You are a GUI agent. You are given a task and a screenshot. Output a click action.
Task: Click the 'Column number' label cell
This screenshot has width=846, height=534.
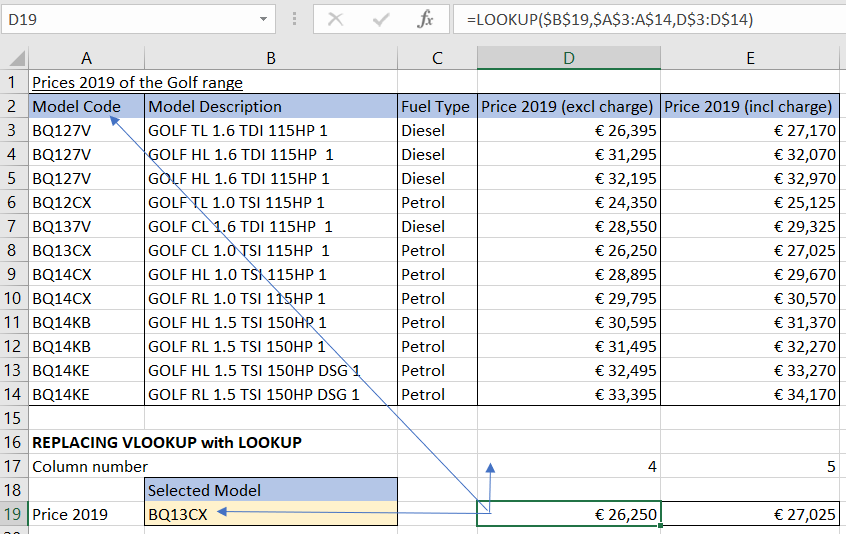[x=86, y=466]
